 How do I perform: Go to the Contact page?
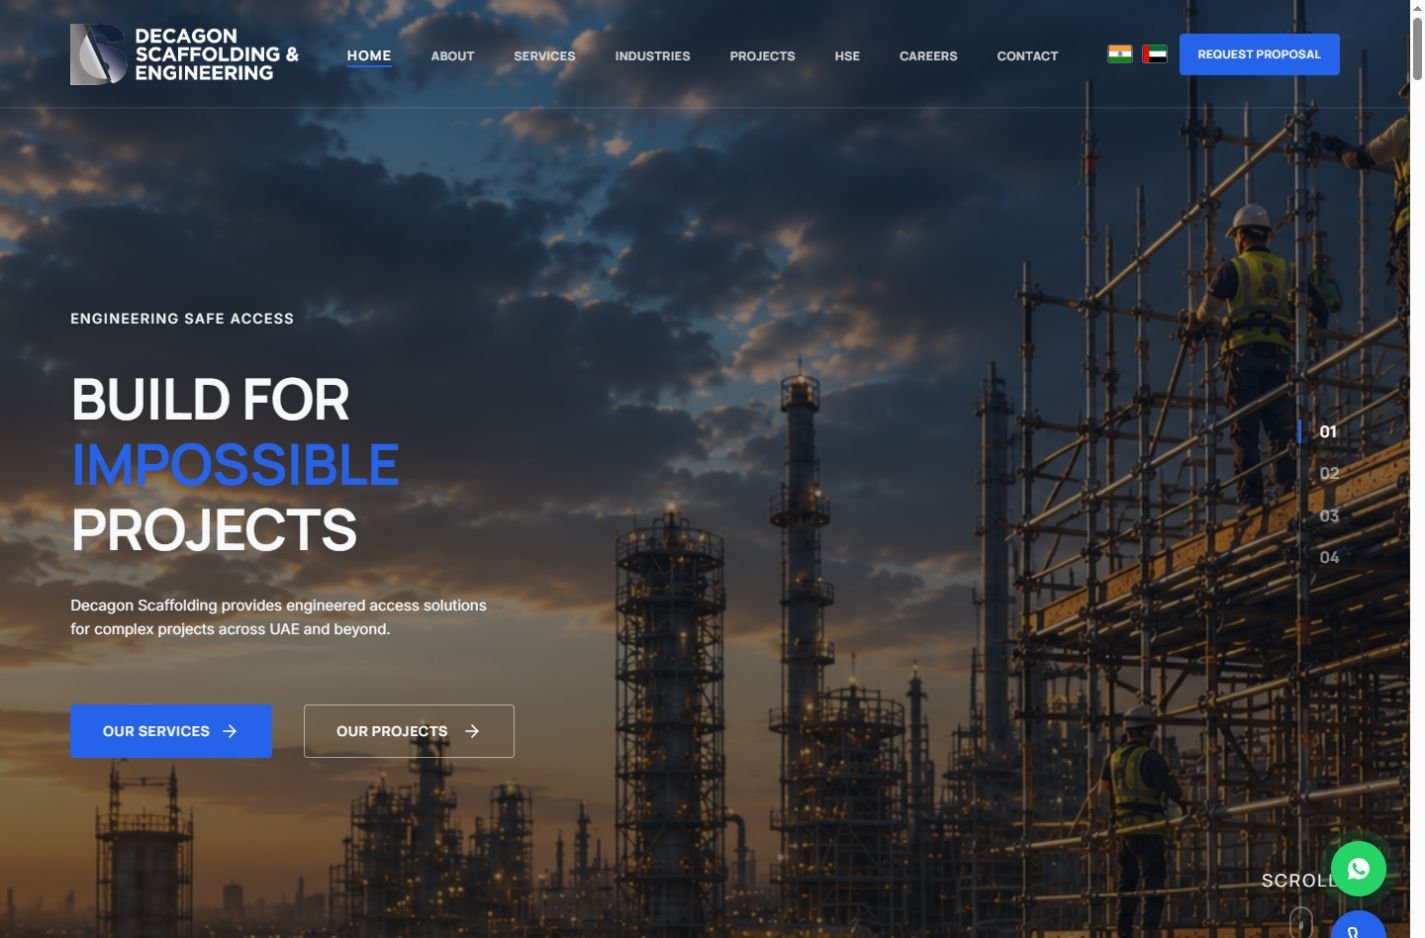tap(1027, 56)
